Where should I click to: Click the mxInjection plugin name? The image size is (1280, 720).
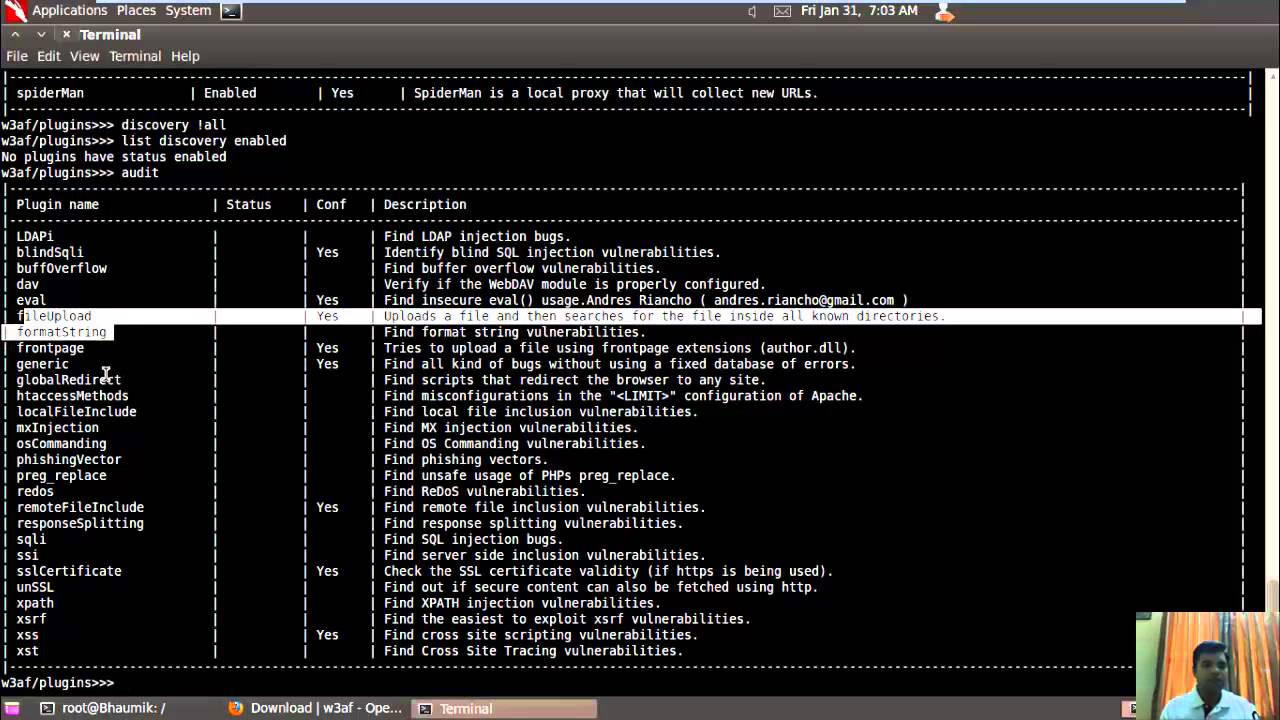pos(57,428)
